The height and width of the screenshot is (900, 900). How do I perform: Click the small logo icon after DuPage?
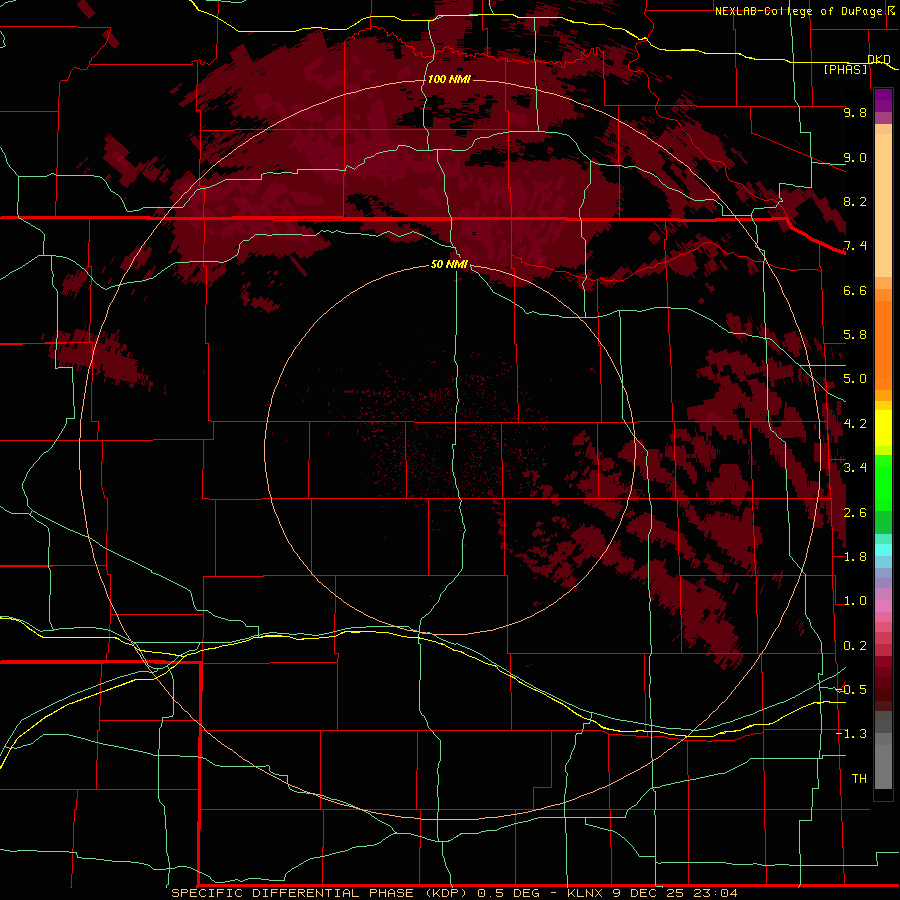tap(891, 10)
